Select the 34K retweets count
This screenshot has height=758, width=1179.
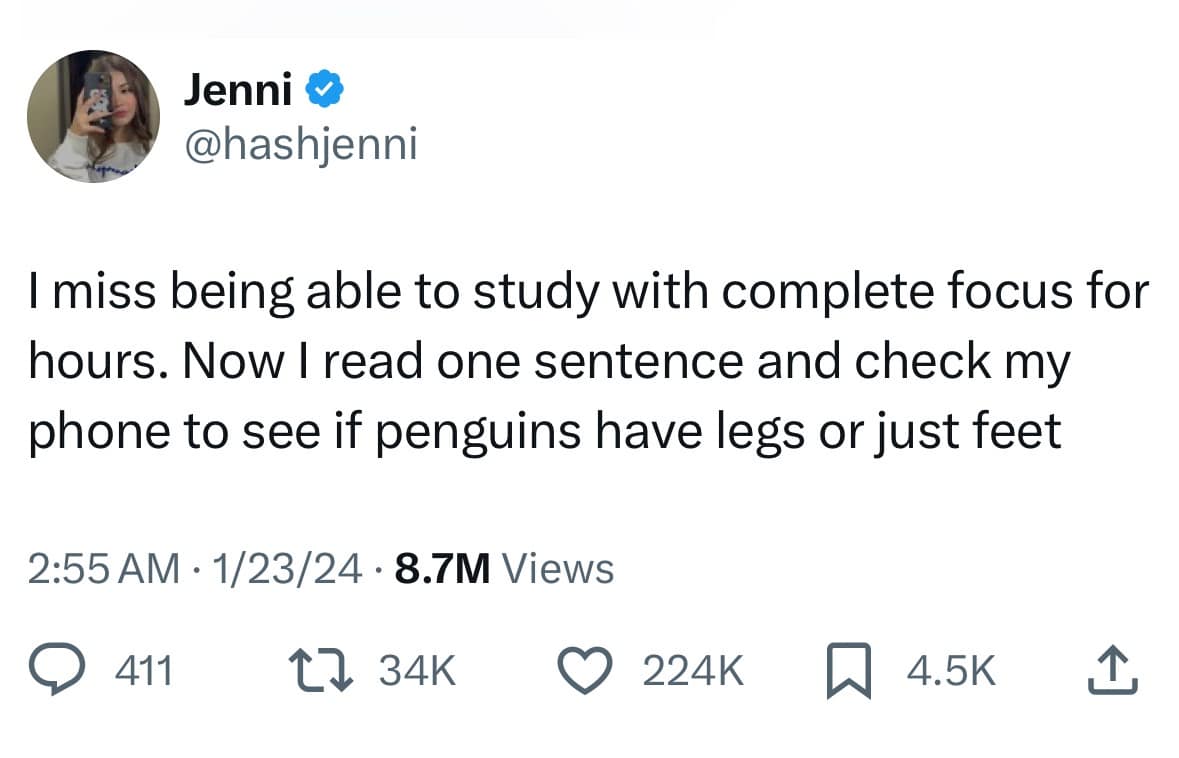[416, 670]
